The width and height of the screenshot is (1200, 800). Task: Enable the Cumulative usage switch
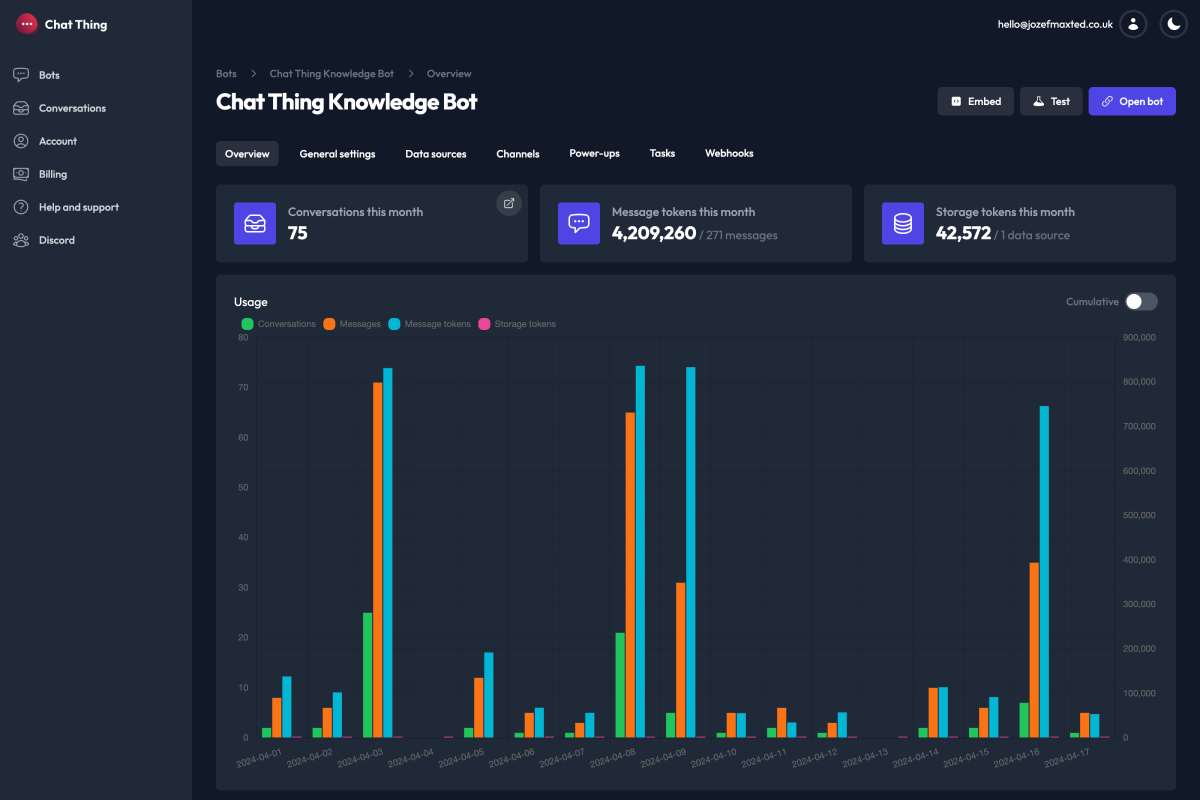(1141, 301)
